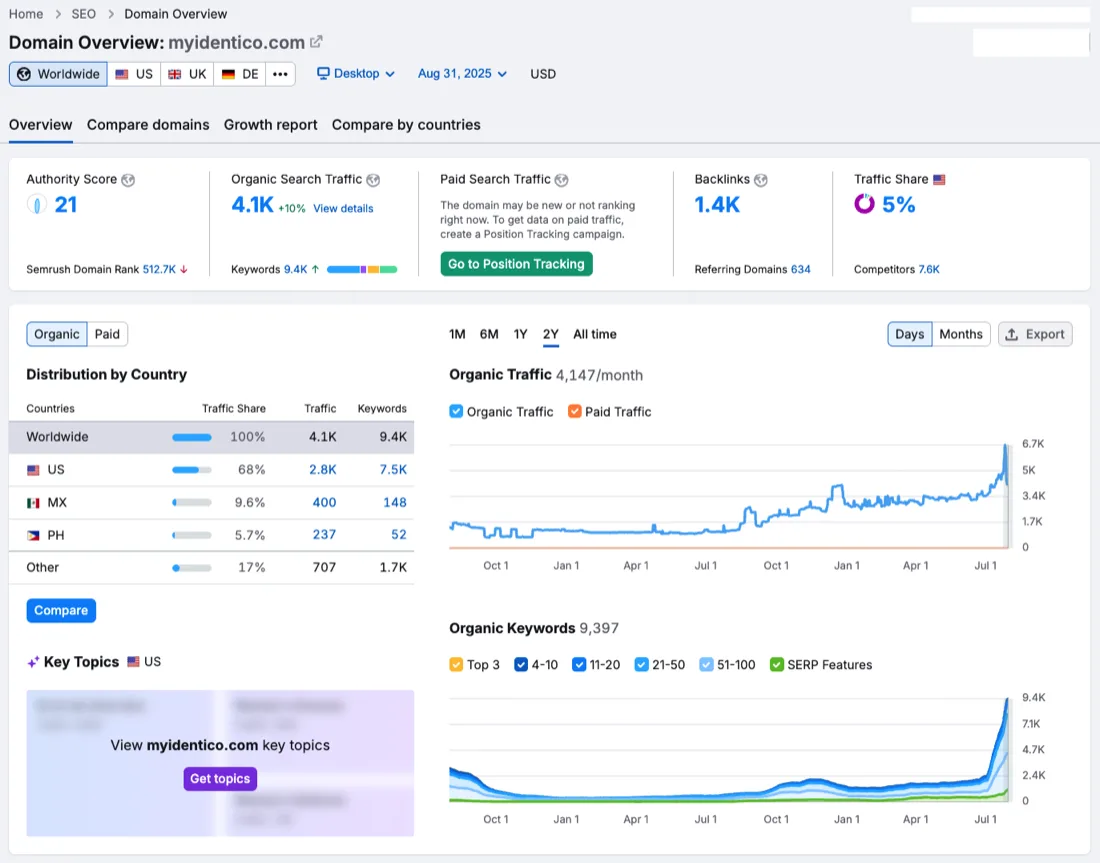This screenshot has height=863, width=1100.
Task: Toggle the 51-100 keywords checkbox
Action: [706, 664]
